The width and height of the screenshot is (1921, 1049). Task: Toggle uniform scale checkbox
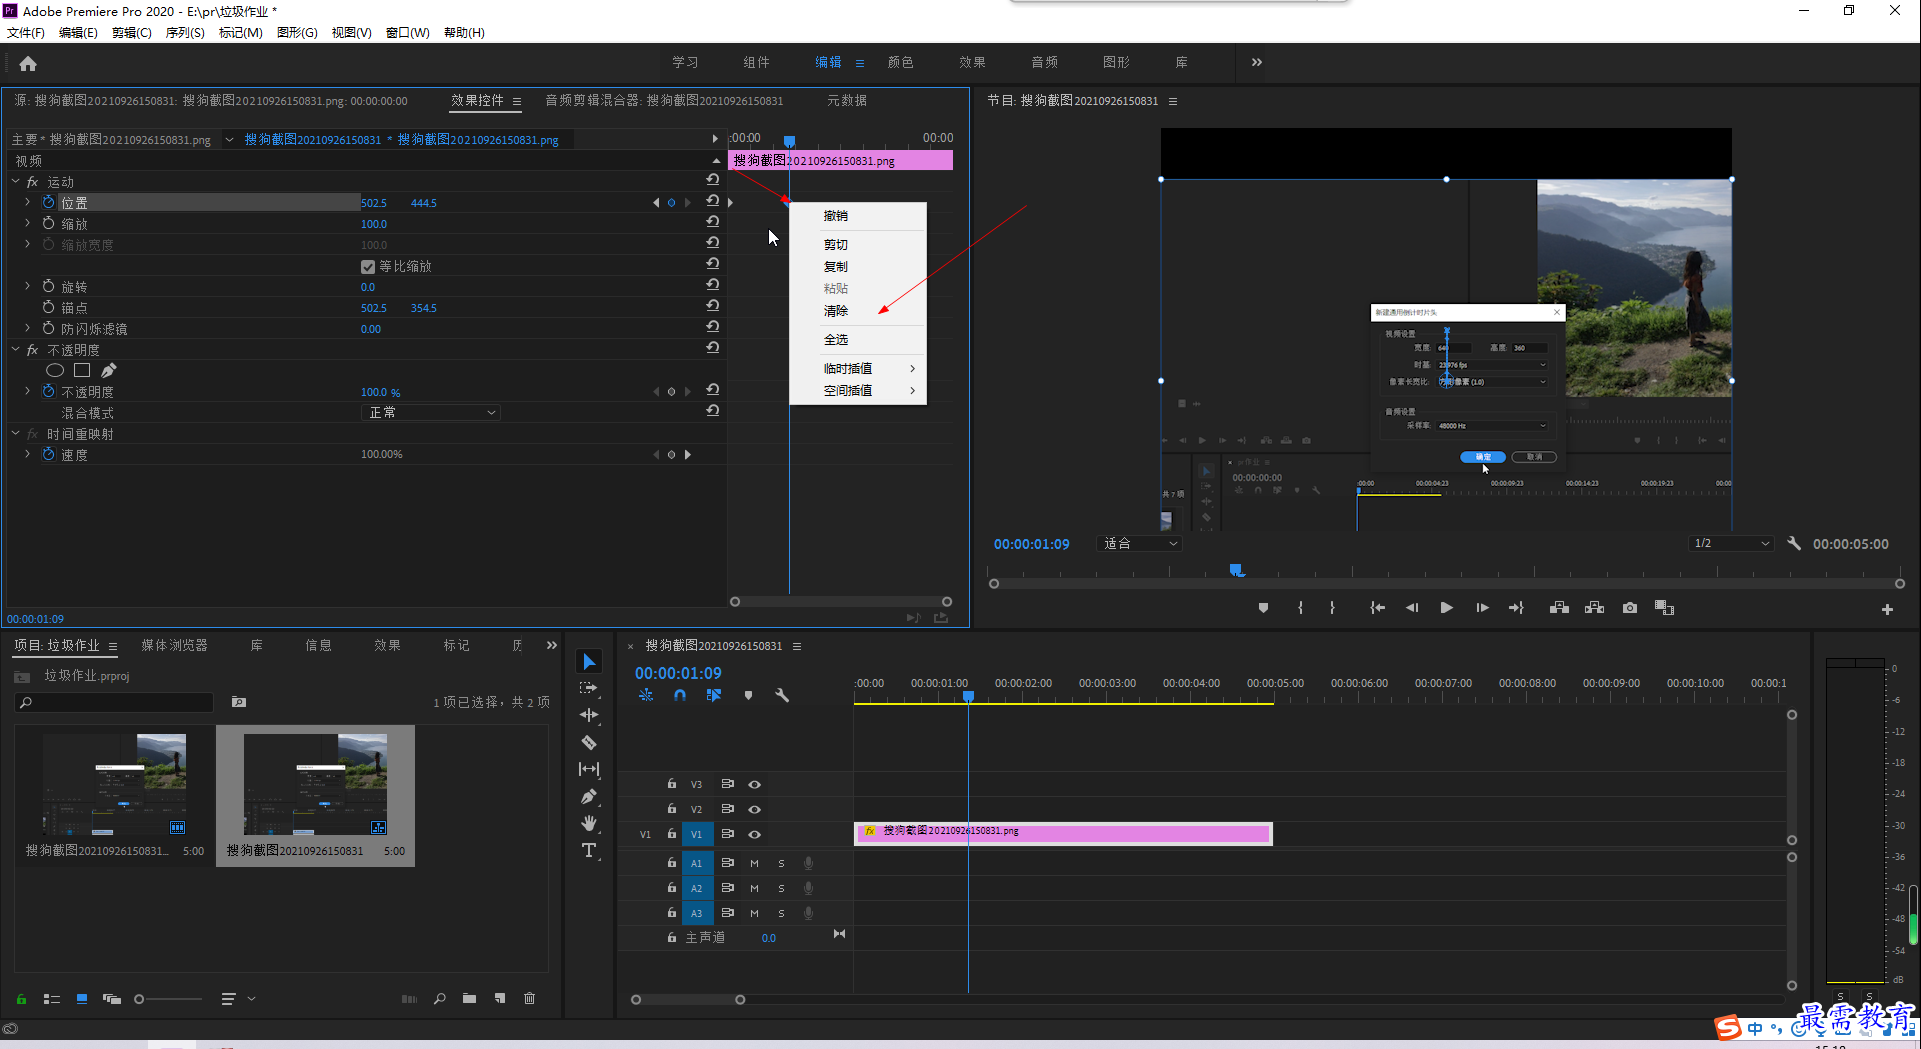point(368,266)
